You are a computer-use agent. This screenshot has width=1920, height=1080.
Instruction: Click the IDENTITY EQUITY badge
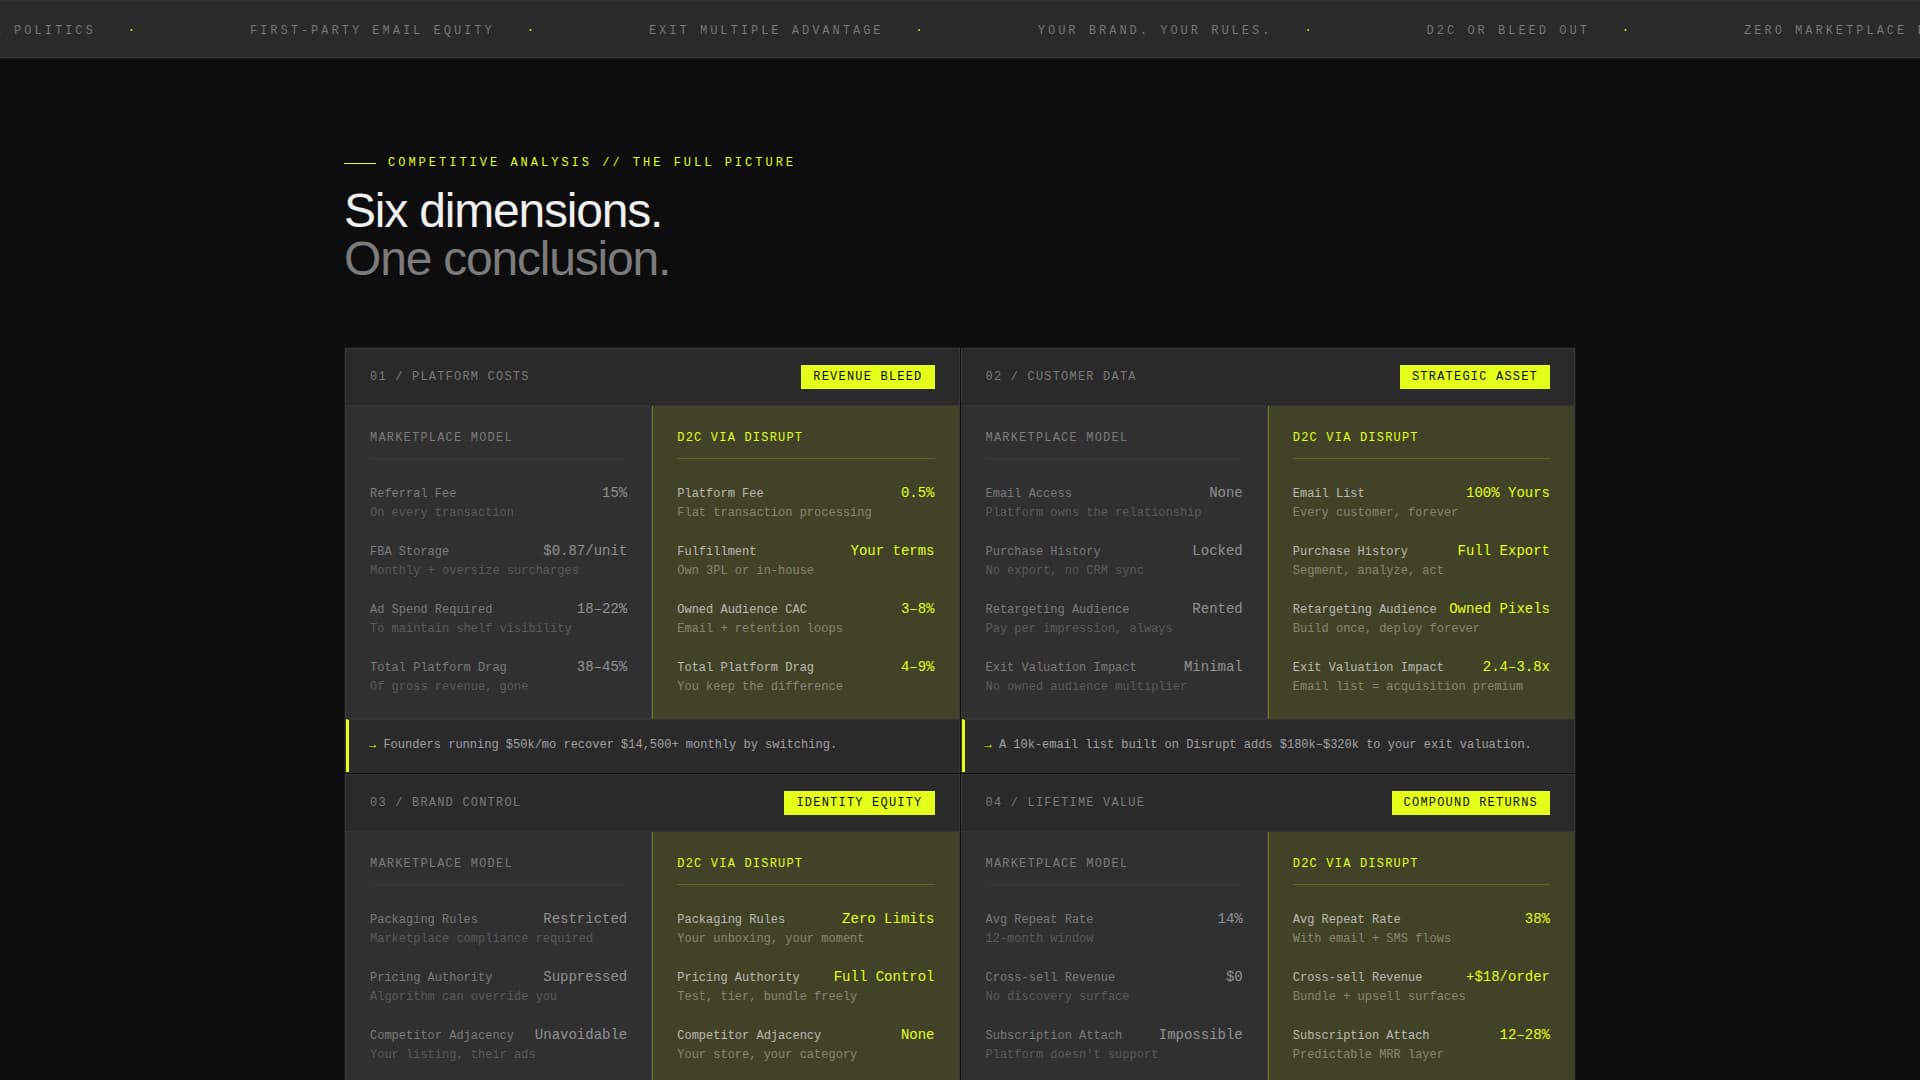859,802
